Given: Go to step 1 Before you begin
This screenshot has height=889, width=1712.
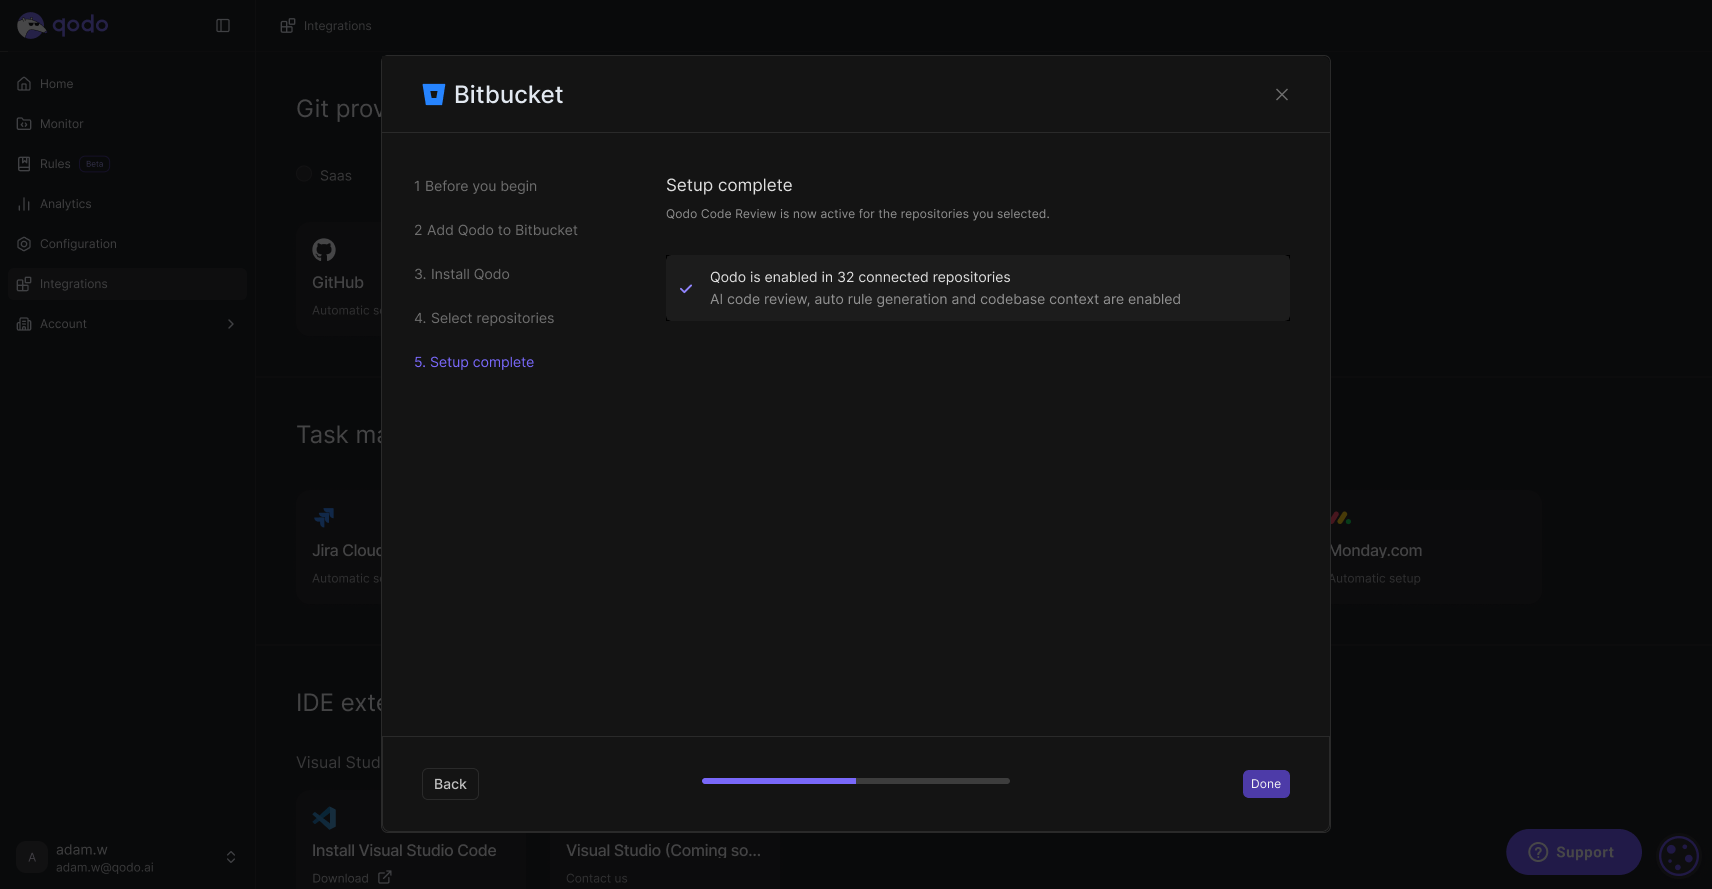Looking at the screenshot, I should coord(476,186).
